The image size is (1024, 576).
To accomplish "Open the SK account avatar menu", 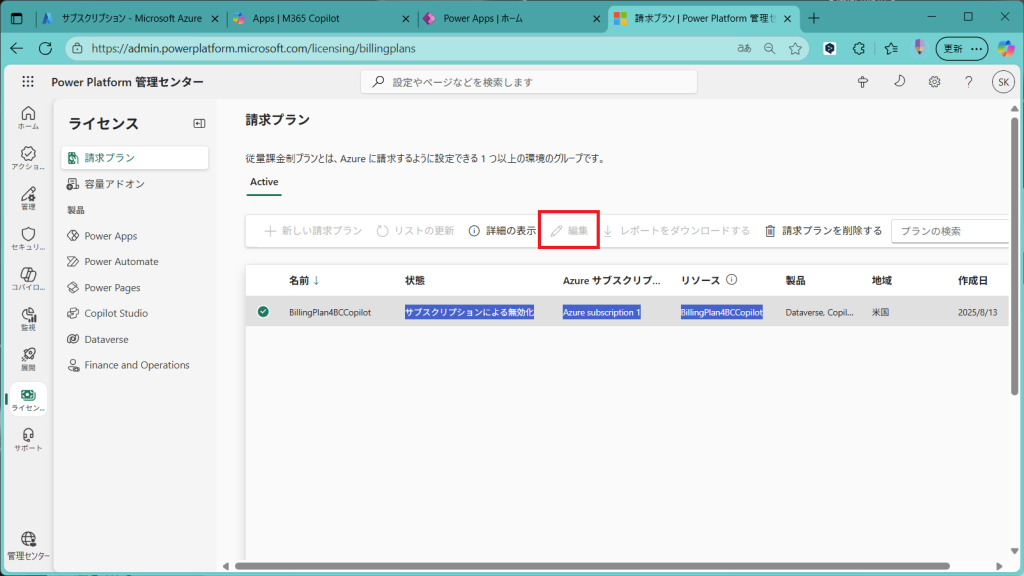I will point(1003,82).
